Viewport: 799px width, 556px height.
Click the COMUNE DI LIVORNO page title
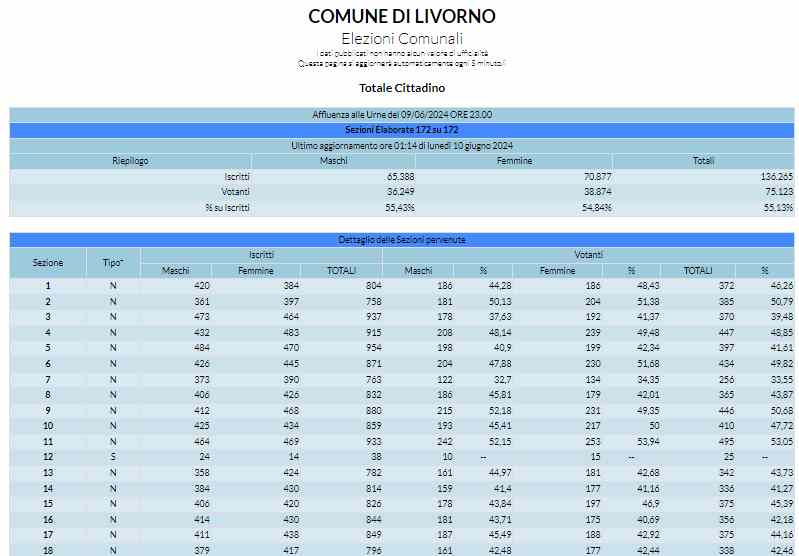pos(401,16)
